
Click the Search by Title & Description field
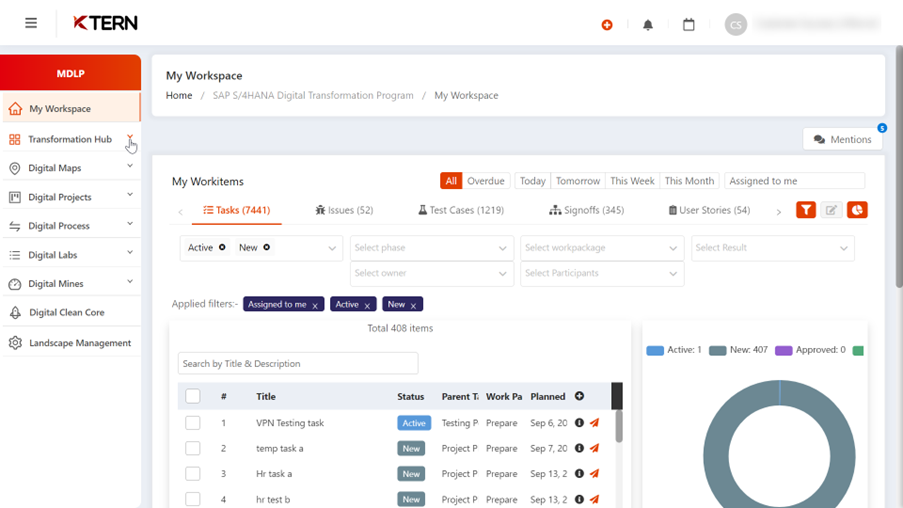298,363
